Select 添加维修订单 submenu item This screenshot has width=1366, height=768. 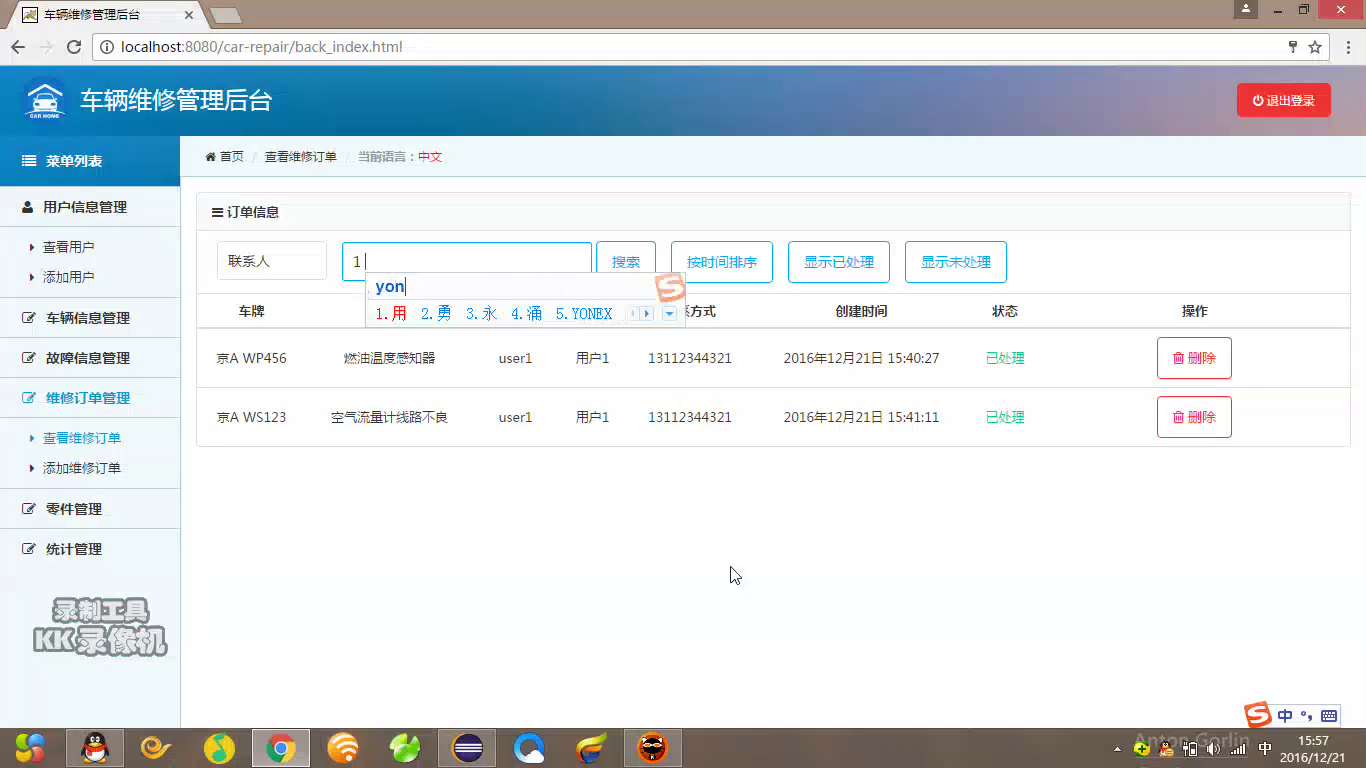click(82, 468)
